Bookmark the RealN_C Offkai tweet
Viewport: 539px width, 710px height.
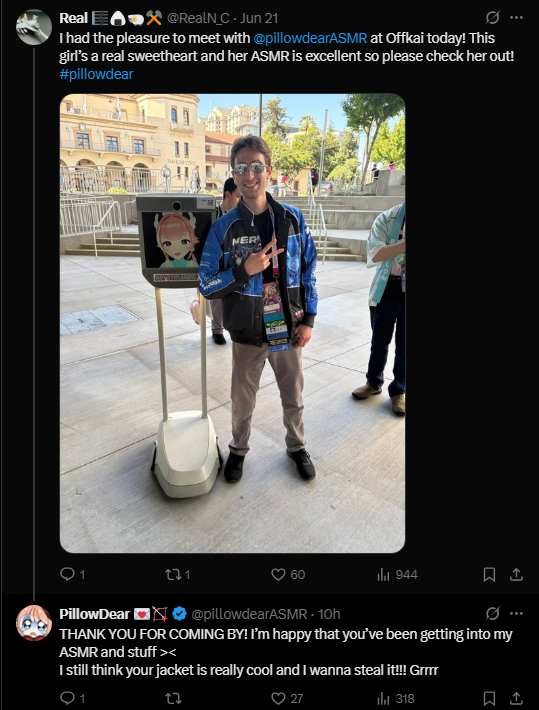point(489,575)
